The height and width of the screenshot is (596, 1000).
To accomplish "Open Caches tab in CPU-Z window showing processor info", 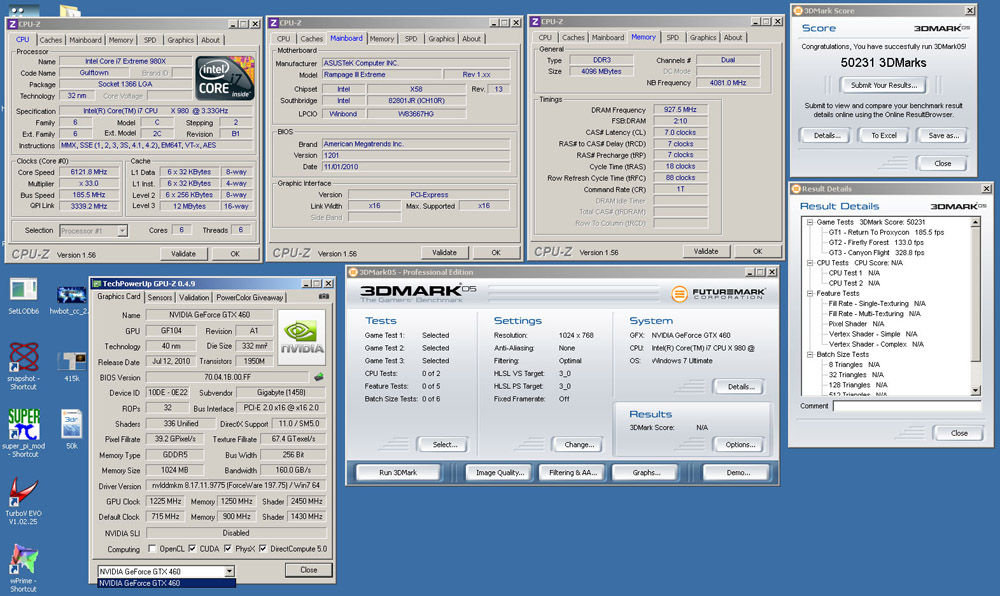I will [51, 40].
